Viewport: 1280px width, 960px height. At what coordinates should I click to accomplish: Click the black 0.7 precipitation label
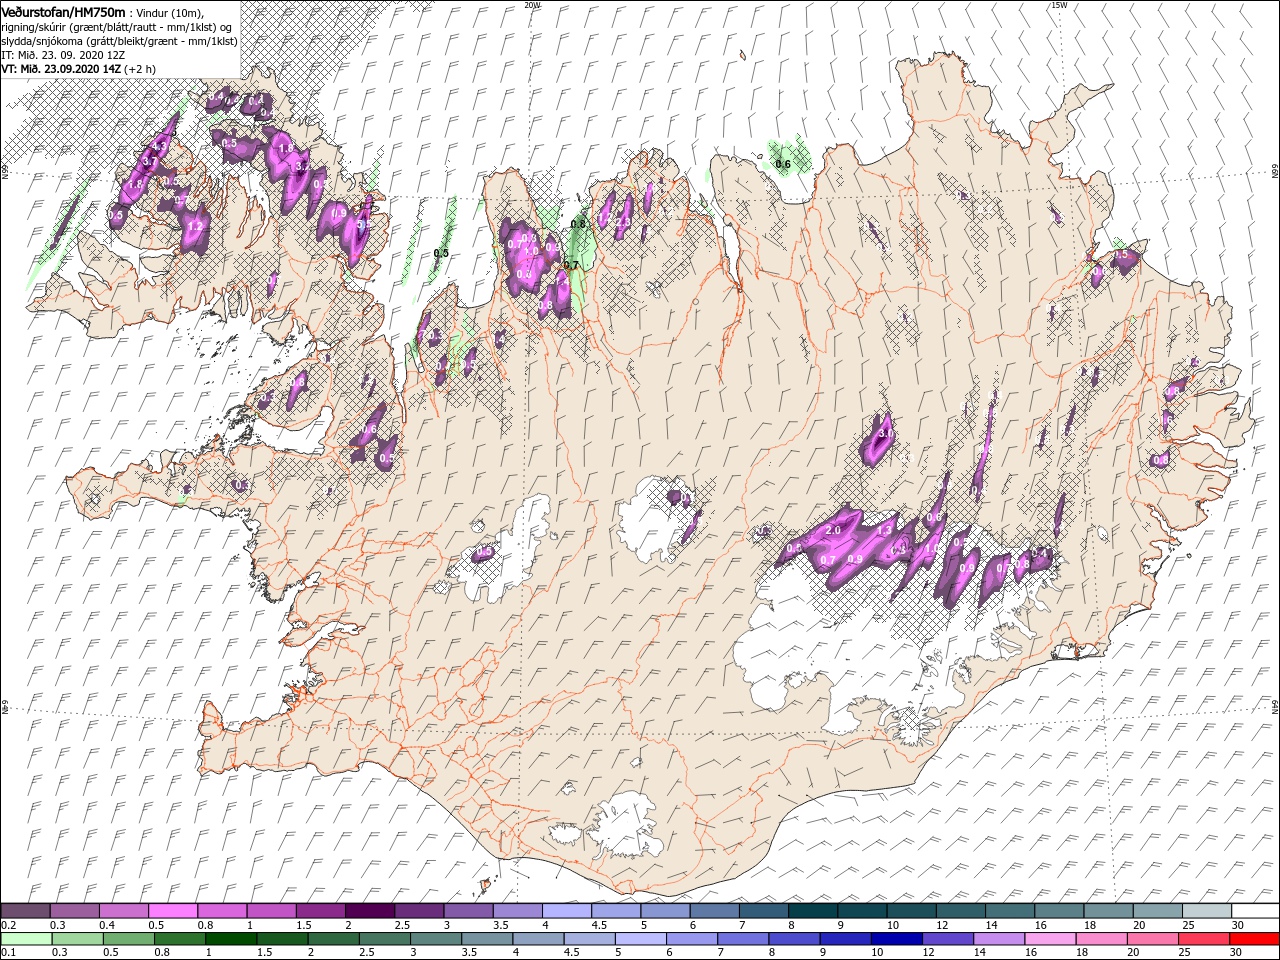[571, 265]
